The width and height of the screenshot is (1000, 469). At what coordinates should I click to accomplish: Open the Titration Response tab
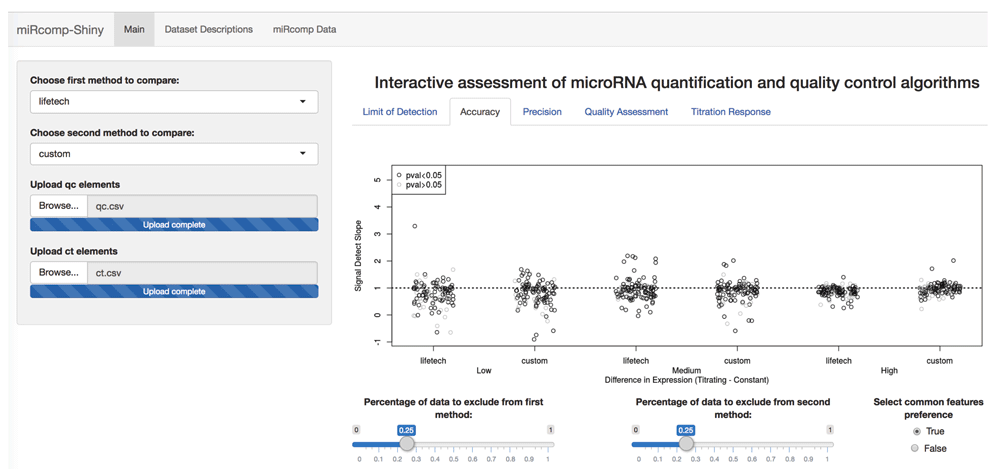click(x=730, y=112)
